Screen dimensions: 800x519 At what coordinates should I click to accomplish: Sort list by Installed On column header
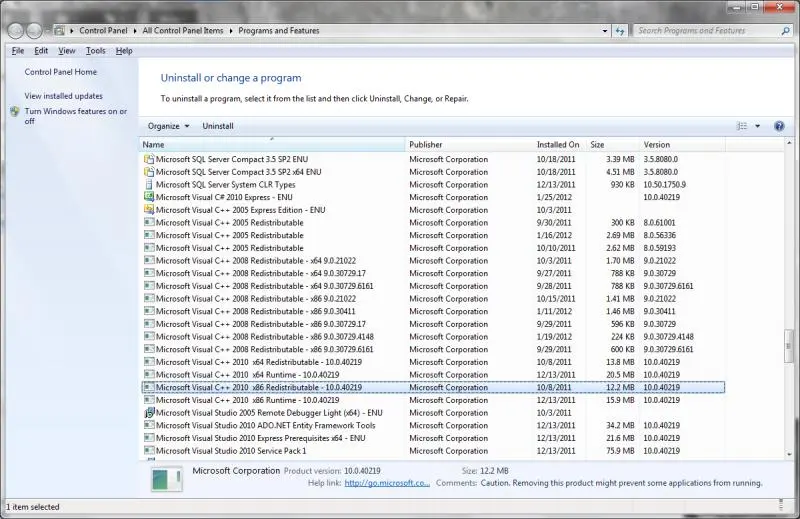[558, 145]
